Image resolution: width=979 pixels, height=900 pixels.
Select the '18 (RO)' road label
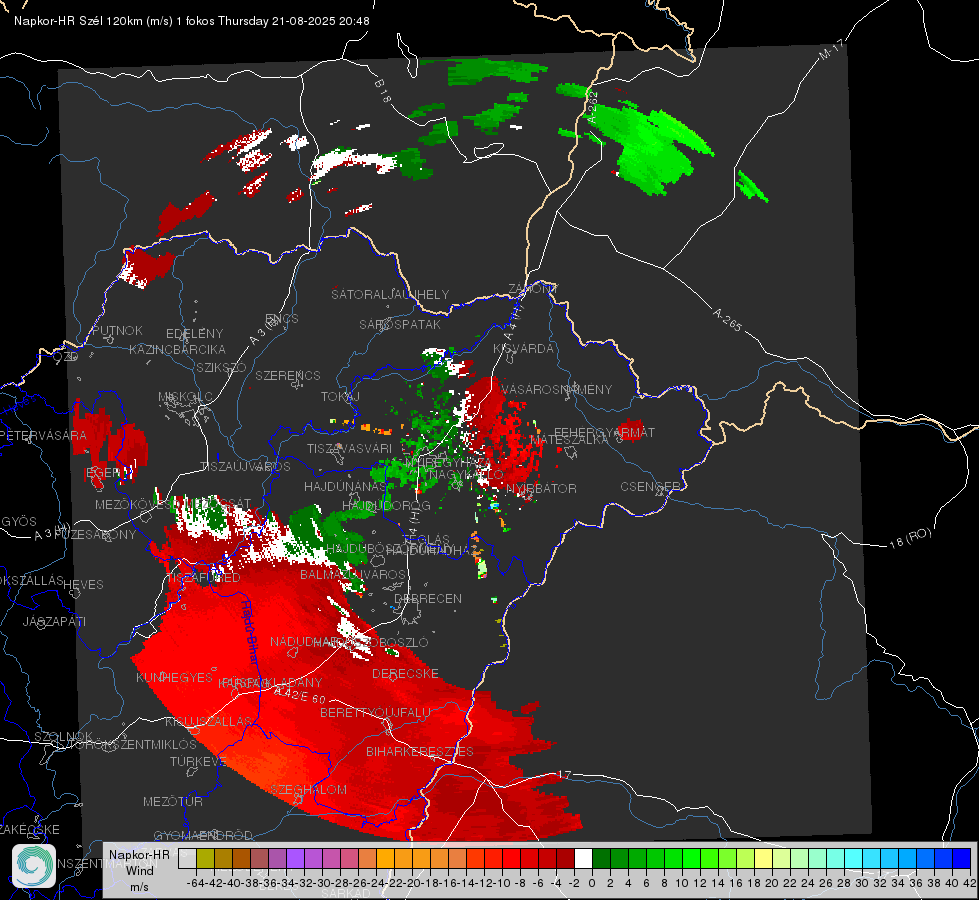(910, 538)
